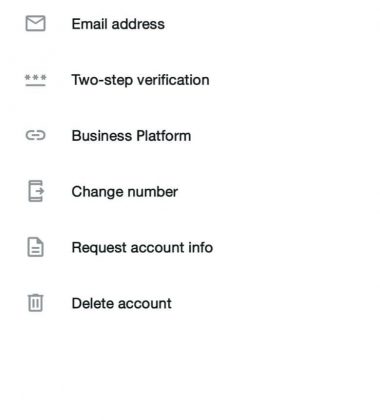Tap the "Request account info" text label

coord(142,248)
